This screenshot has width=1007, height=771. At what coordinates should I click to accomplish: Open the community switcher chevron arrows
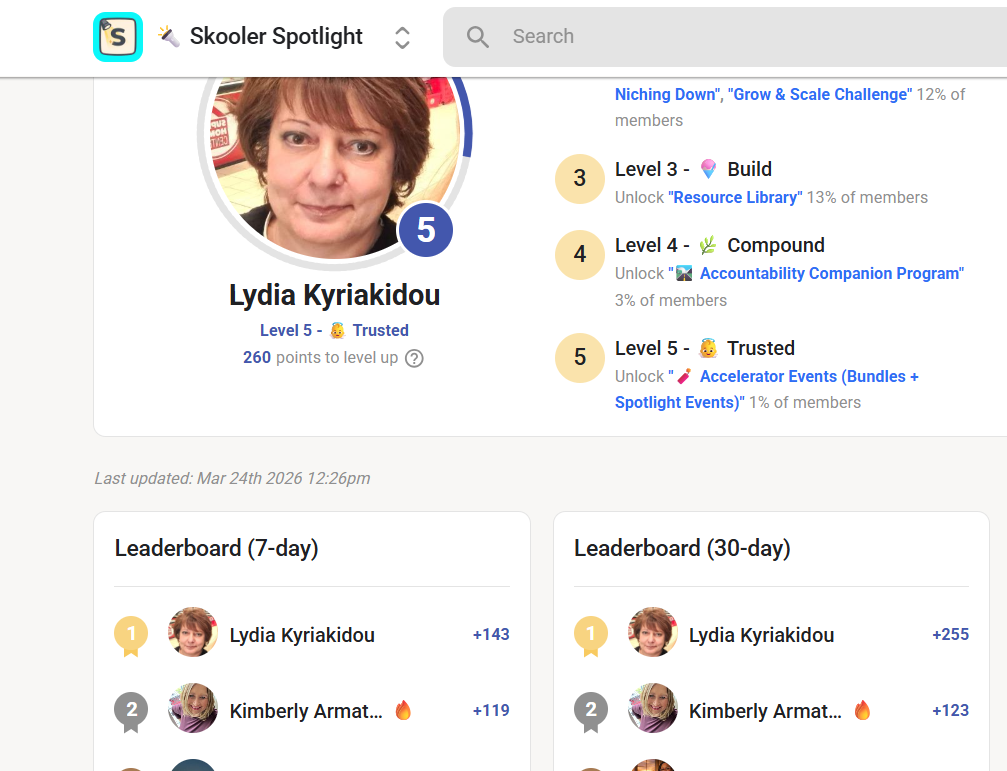(402, 38)
